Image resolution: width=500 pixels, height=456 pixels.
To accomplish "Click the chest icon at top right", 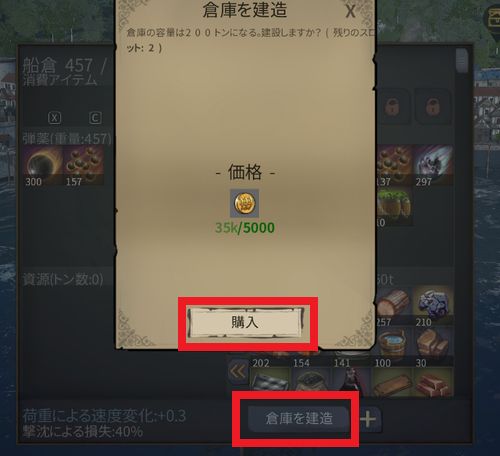I will [493, 16].
